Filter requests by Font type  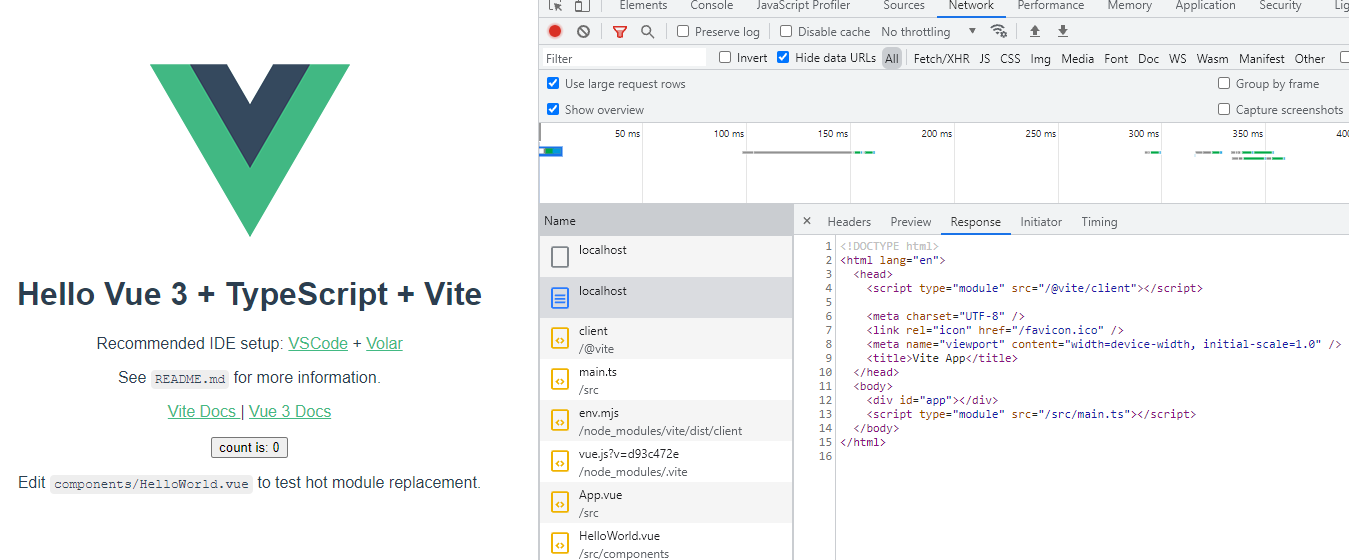coord(1116,59)
